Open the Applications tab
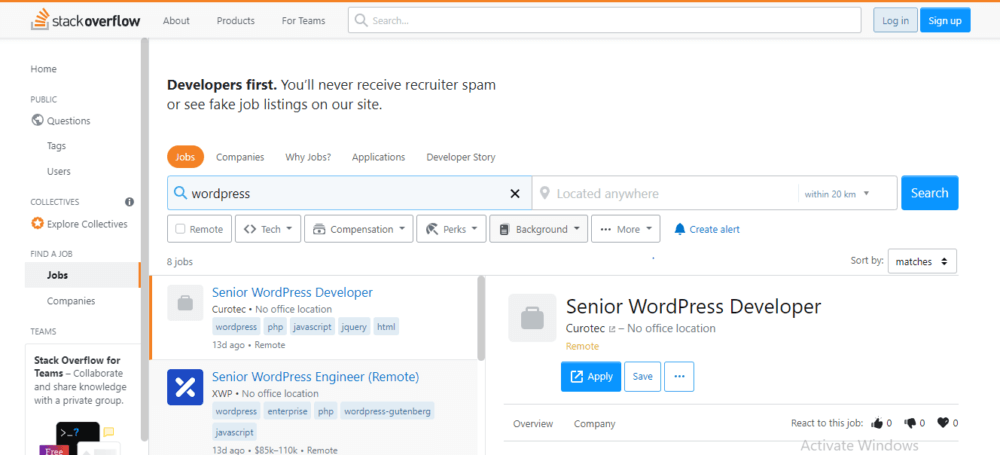This screenshot has width=1000, height=455. (378, 157)
